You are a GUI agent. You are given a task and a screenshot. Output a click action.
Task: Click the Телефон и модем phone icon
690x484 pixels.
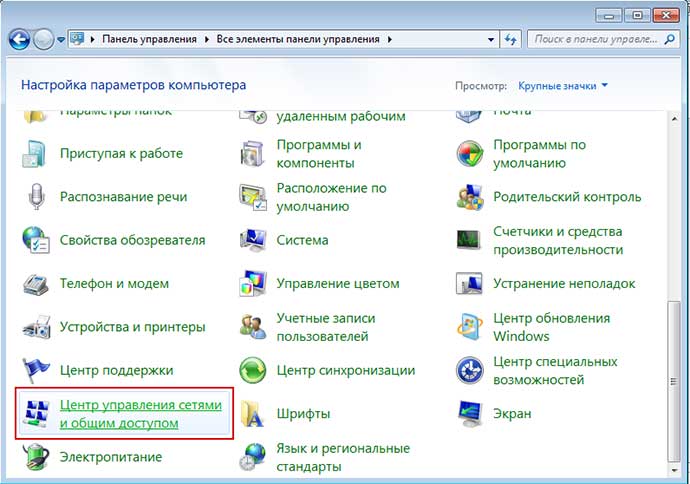(x=36, y=283)
